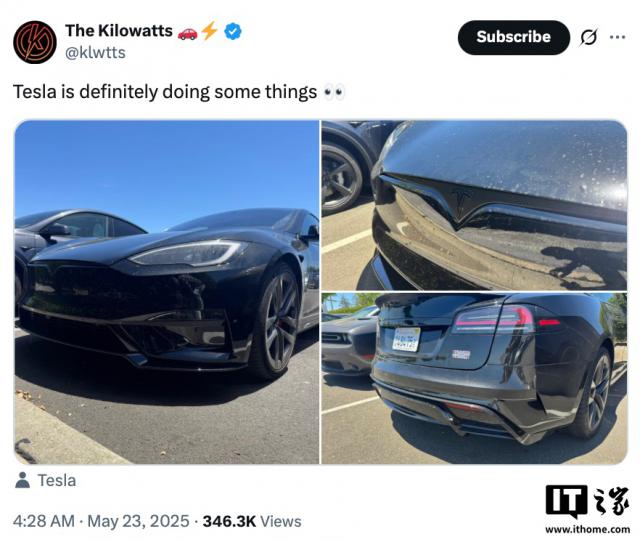
Task: Click the @klwtts handle
Action: [95, 52]
